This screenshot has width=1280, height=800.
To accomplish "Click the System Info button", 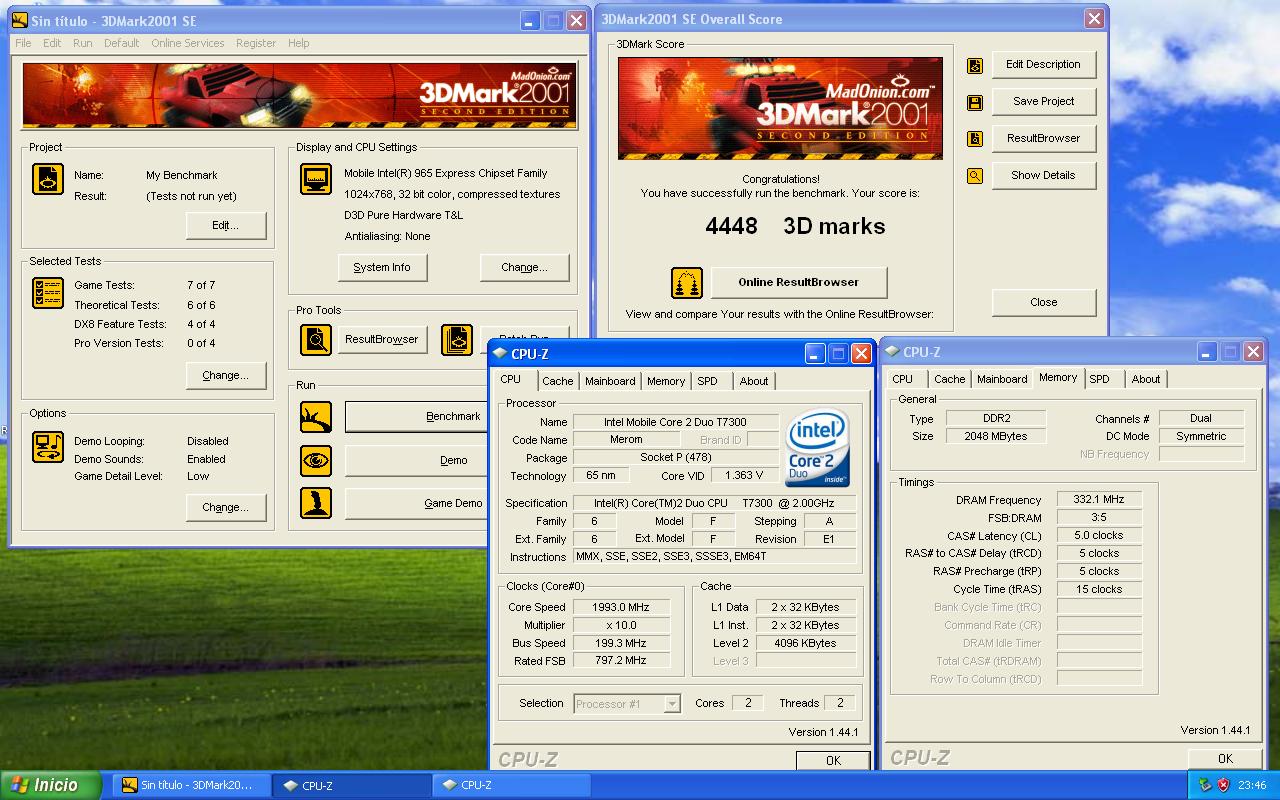I will pos(382,267).
